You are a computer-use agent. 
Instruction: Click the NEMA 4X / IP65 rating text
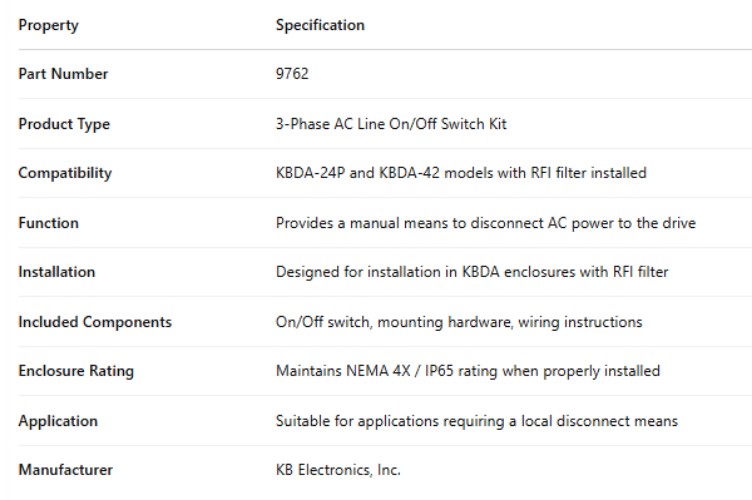tap(468, 371)
